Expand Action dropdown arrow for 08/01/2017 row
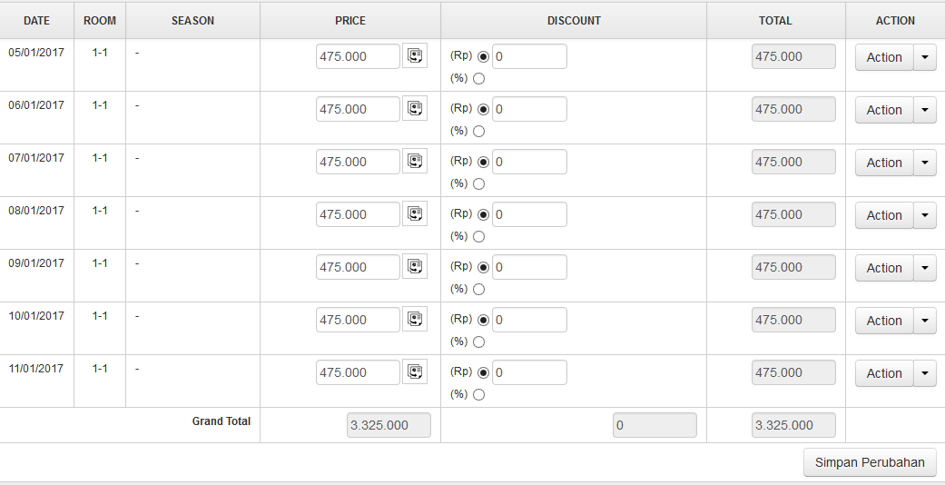The height and width of the screenshot is (485, 945). [x=924, y=216]
